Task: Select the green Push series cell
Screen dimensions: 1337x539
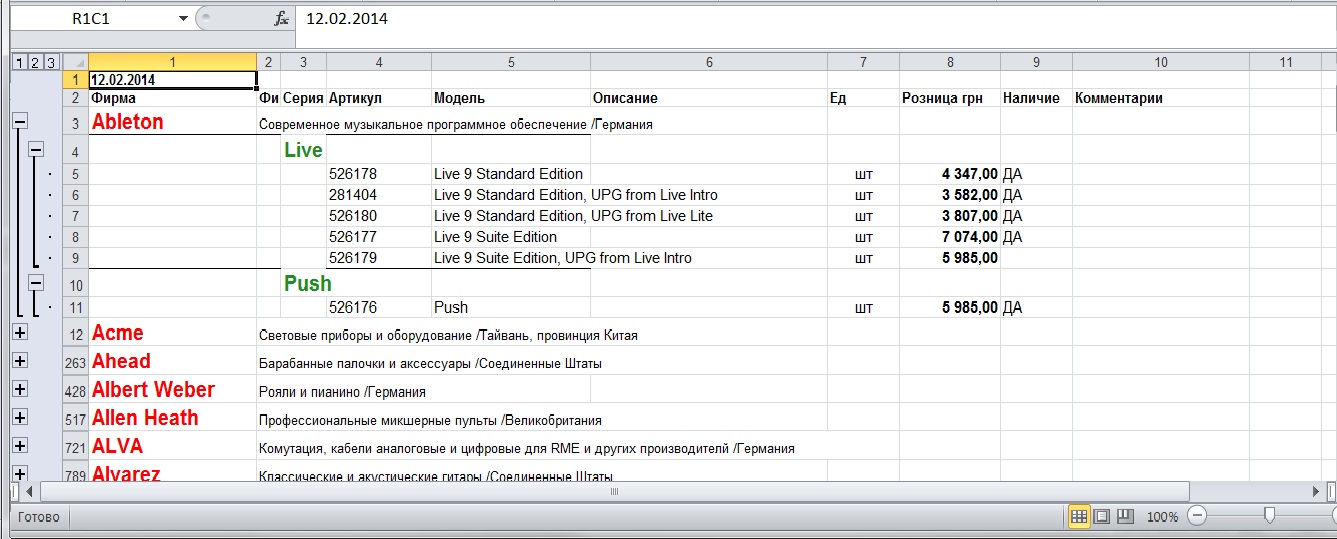Action: pyautogui.click(x=303, y=283)
